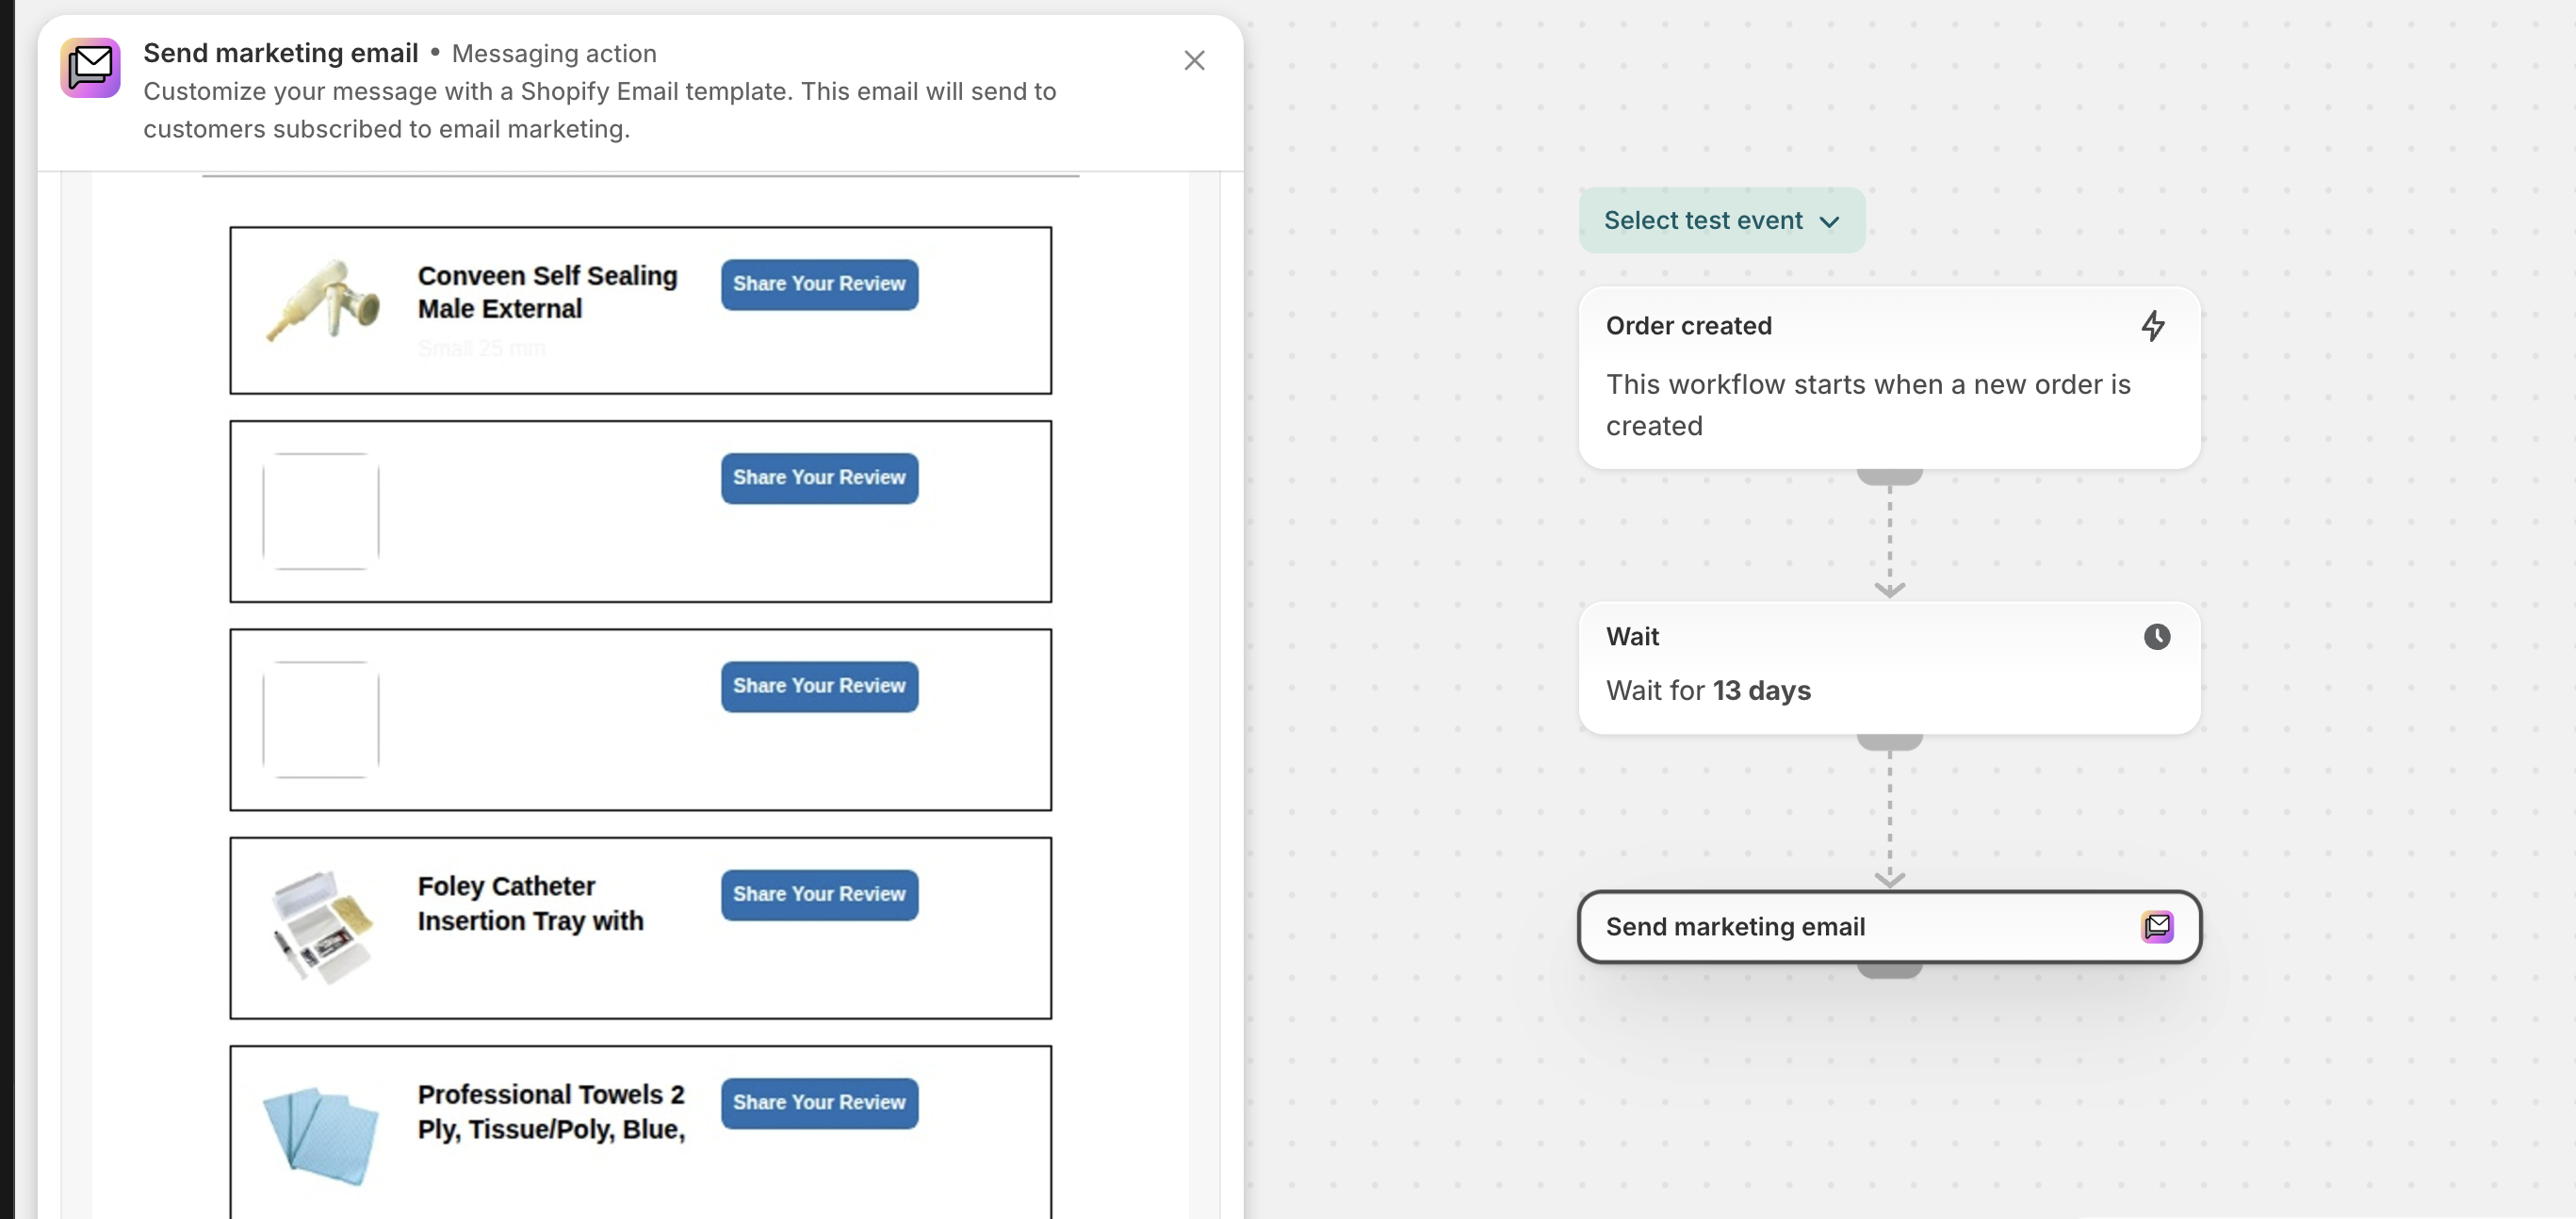
Task: Click the empty product image placeholder
Action: [320, 511]
